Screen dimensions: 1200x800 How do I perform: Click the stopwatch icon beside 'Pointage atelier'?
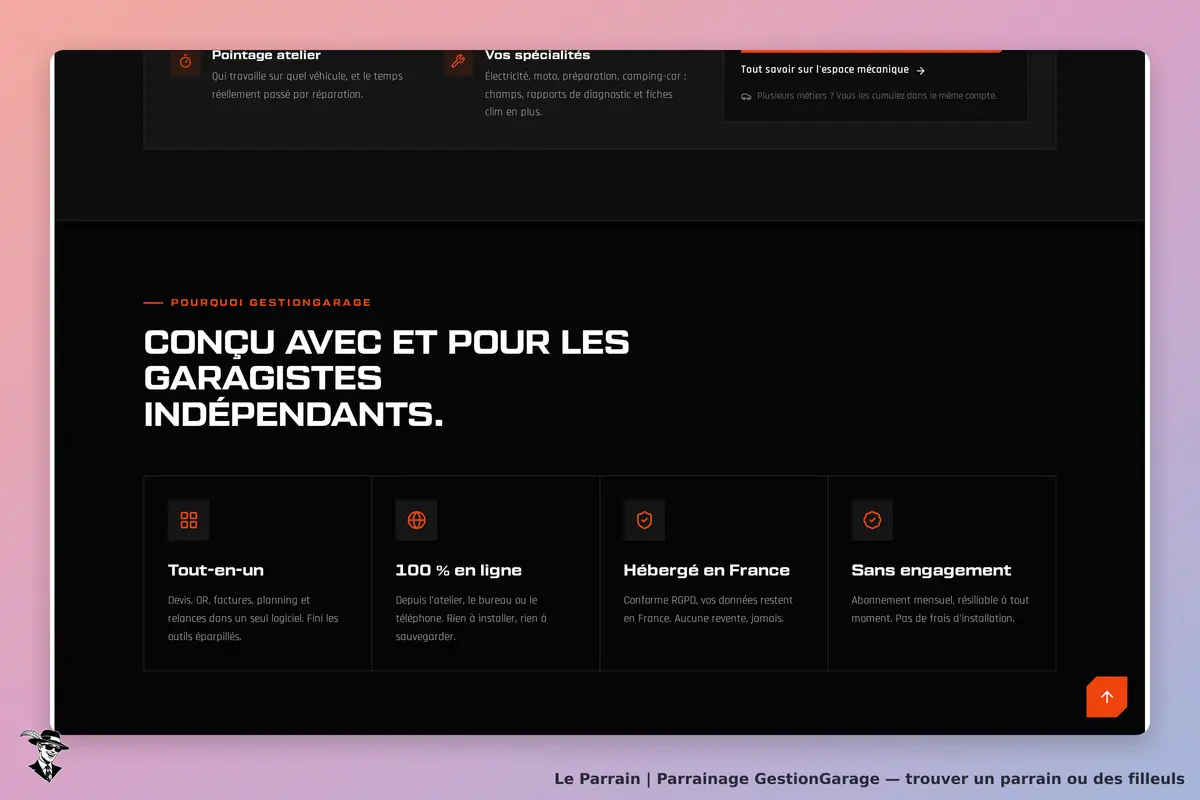pos(185,61)
